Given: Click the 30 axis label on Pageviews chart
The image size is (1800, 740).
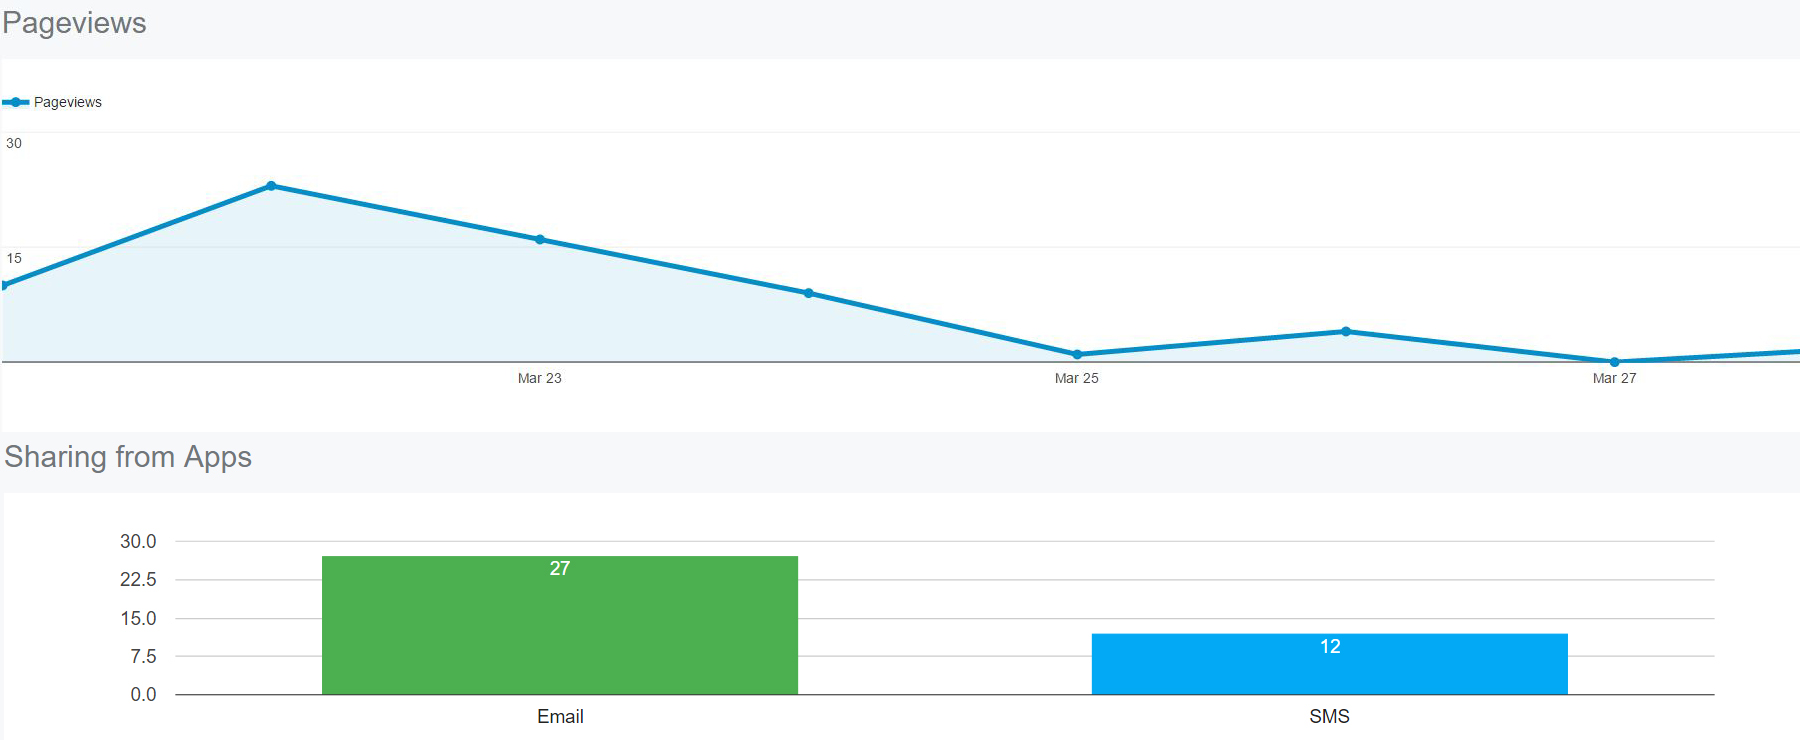Looking at the screenshot, I should [x=14, y=143].
